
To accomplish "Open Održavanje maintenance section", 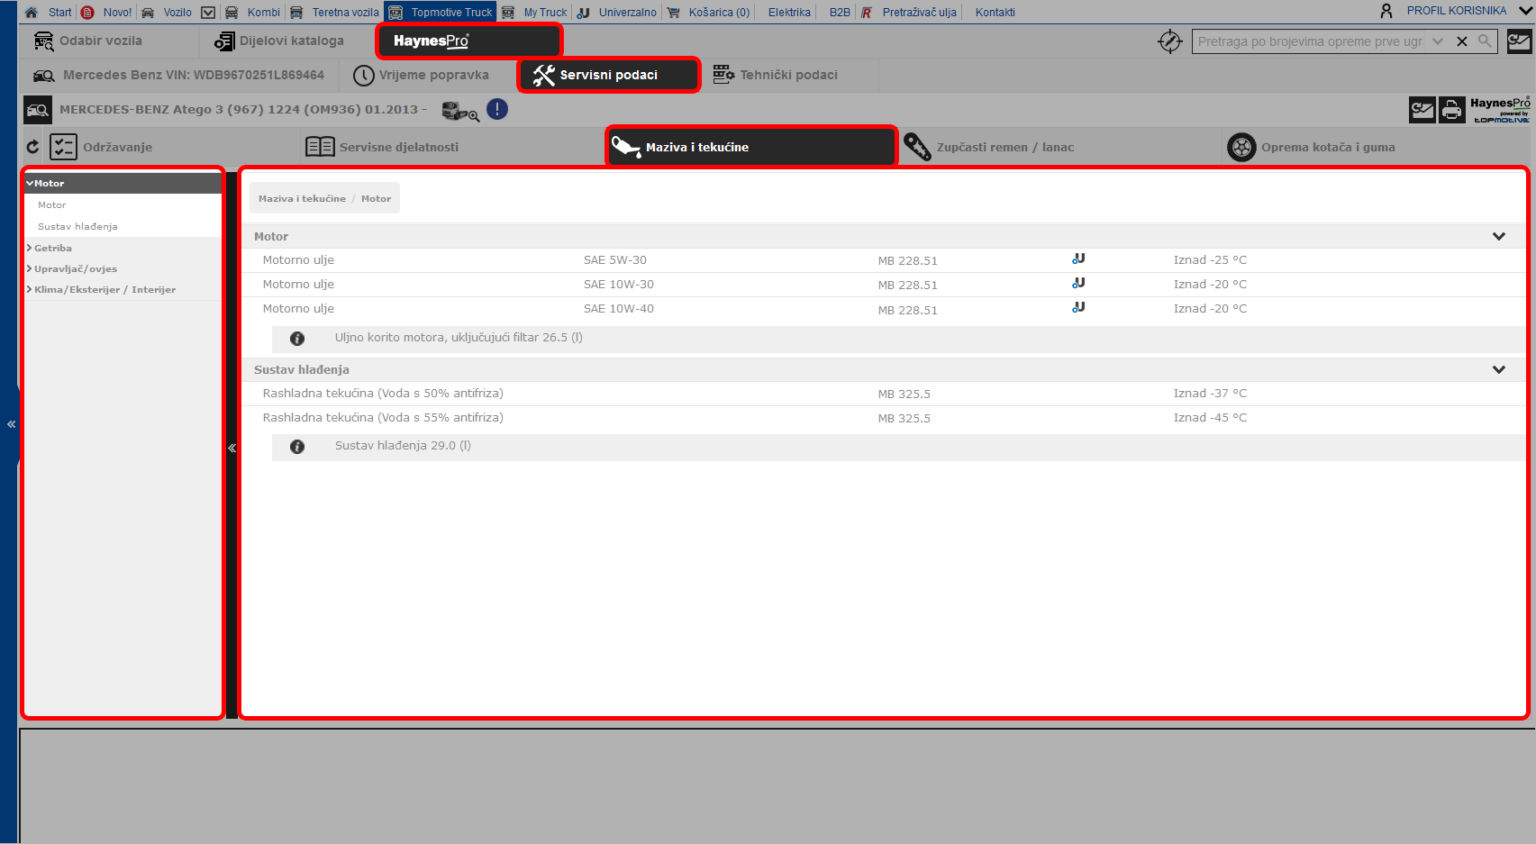I will (x=117, y=147).
